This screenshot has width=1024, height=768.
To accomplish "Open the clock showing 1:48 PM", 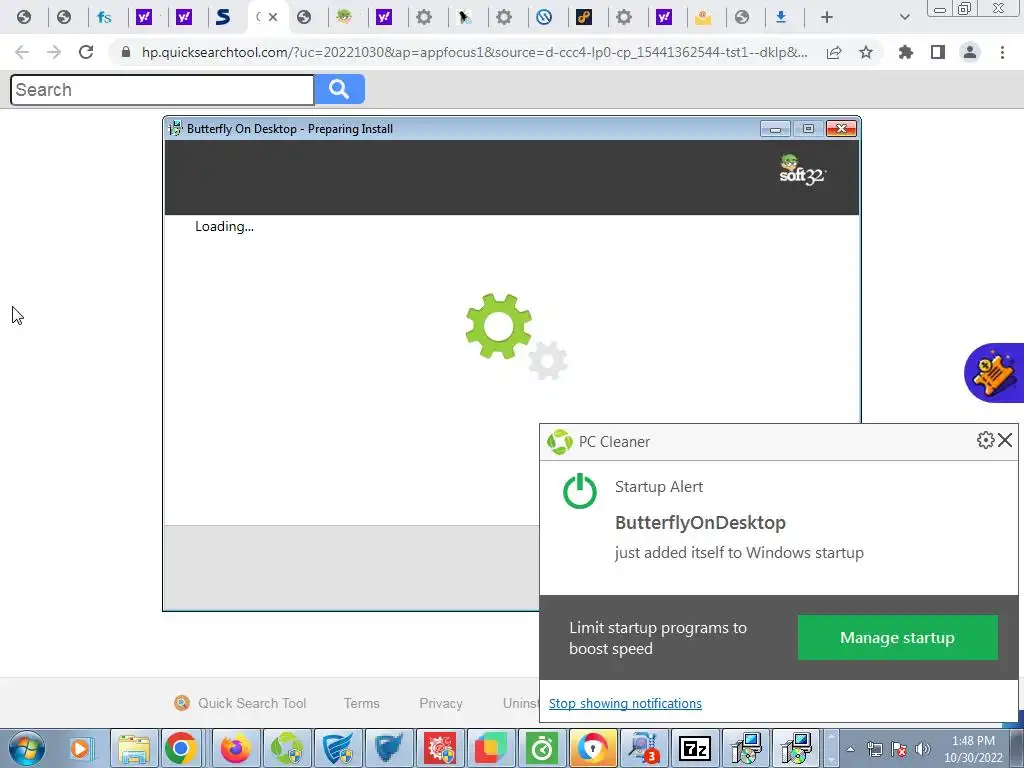I will [x=973, y=749].
